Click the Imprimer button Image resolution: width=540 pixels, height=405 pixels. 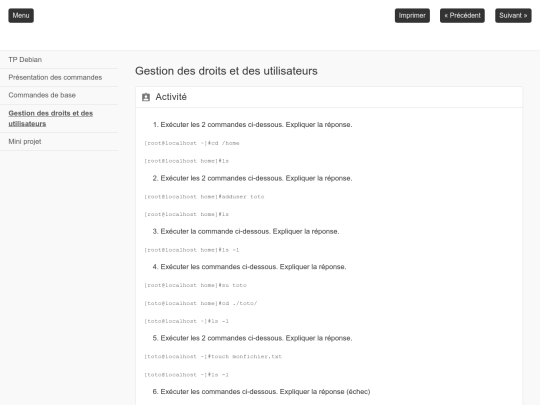pos(412,15)
